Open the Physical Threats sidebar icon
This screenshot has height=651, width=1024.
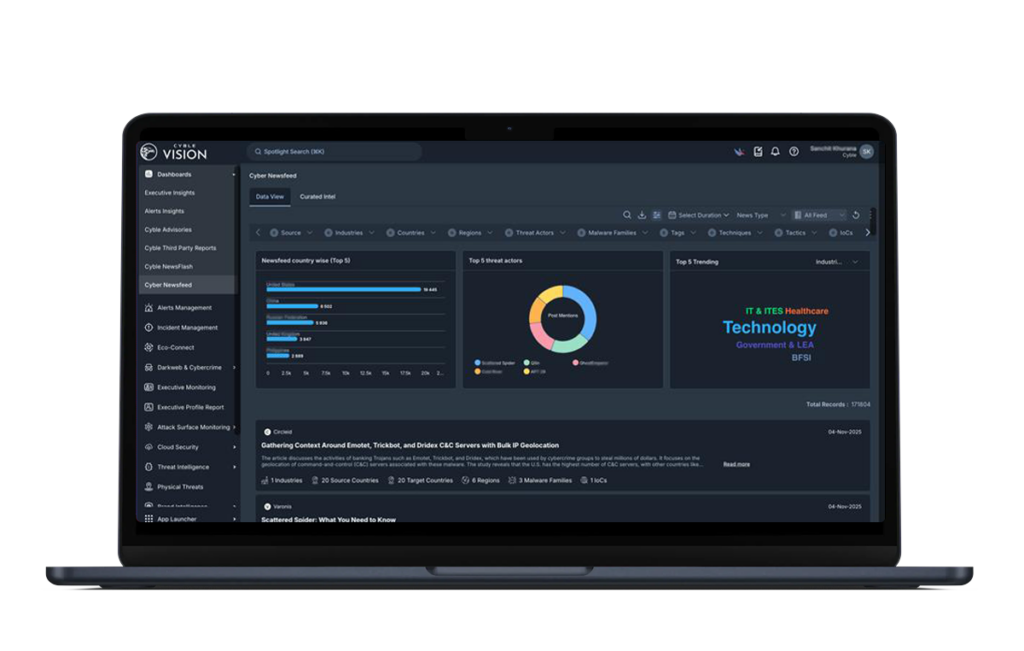(148, 486)
